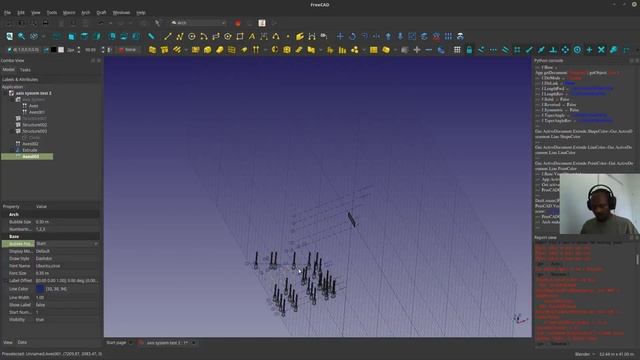Select the Draft Wire polyline tool
The height and width of the screenshot is (360, 640).
pyautogui.click(x=180, y=36)
